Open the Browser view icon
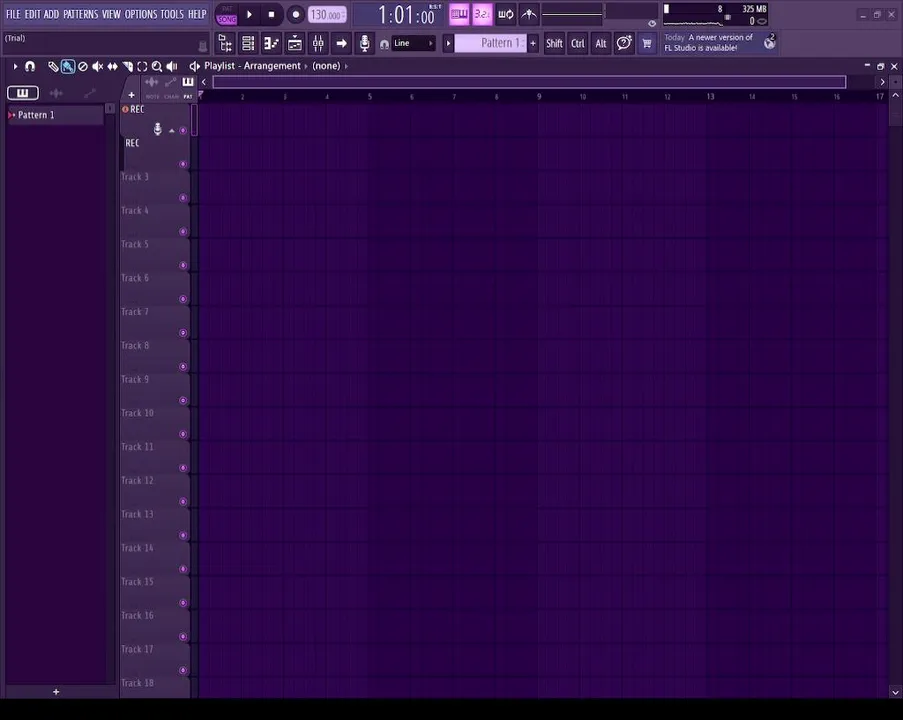Image resolution: width=903 pixels, height=720 pixels. pyautogui.click(x=225, y=43)
